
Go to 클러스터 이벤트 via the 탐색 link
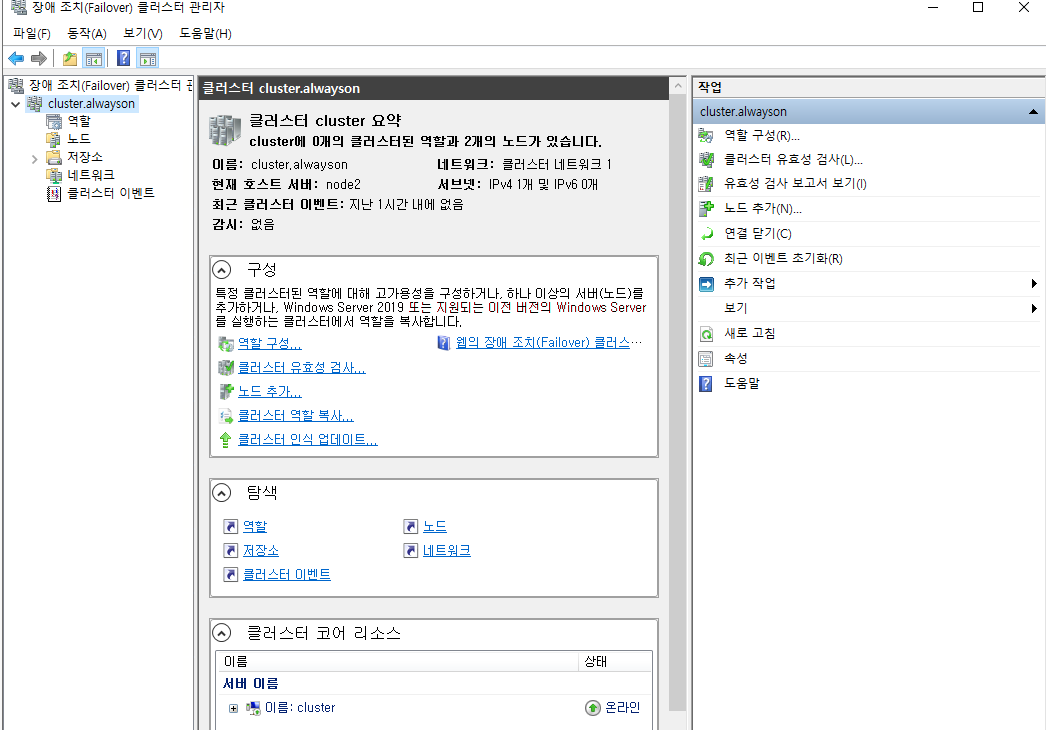point(287,575)
